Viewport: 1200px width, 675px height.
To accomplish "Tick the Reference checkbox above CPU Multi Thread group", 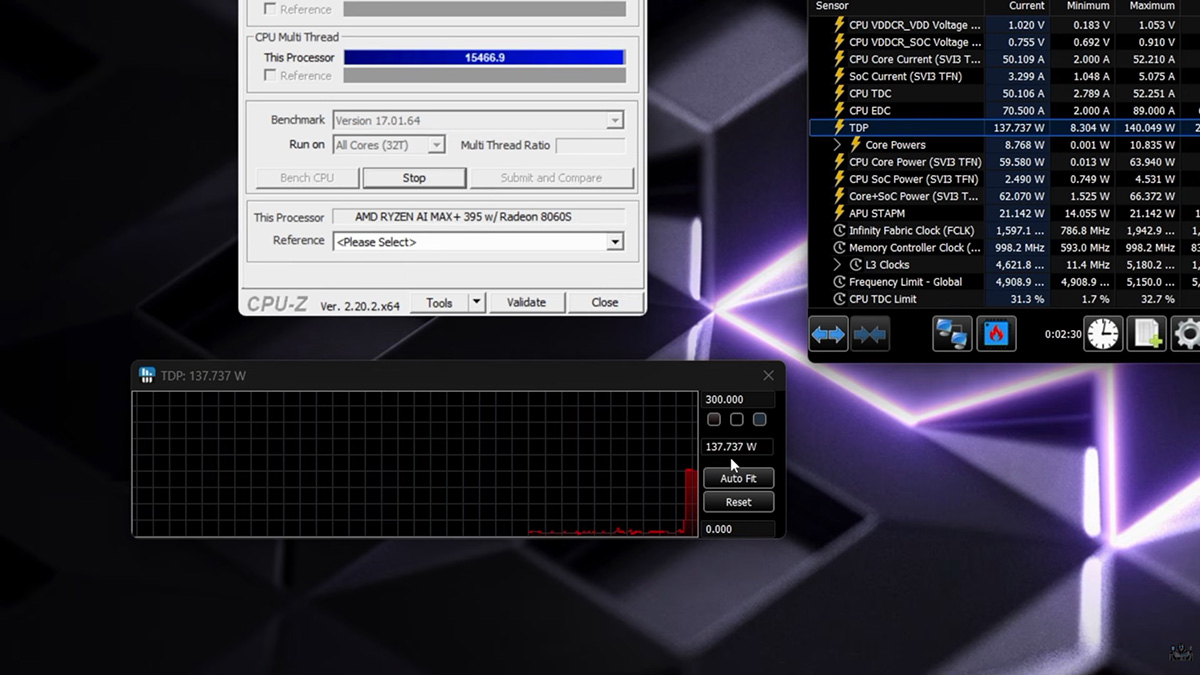I will click(x=270, y=9).
